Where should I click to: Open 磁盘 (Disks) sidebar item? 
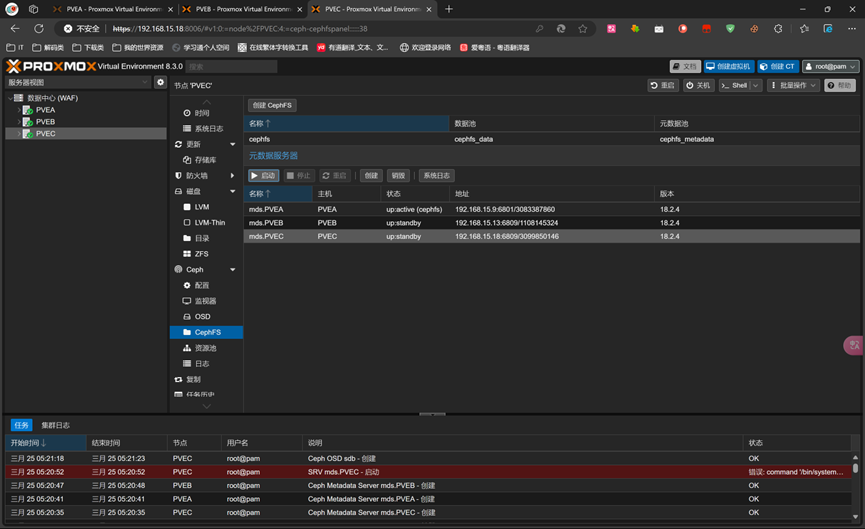coord(193,191)
